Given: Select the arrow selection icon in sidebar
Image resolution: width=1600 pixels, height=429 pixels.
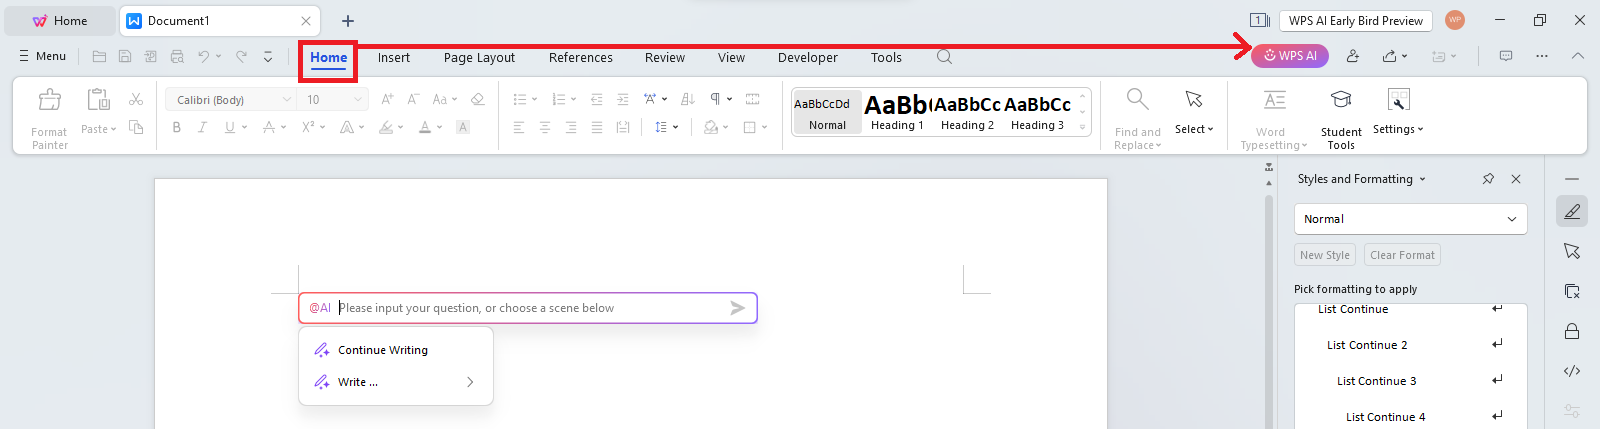Looking at the screenshot, I should [x=1572, y=251].
